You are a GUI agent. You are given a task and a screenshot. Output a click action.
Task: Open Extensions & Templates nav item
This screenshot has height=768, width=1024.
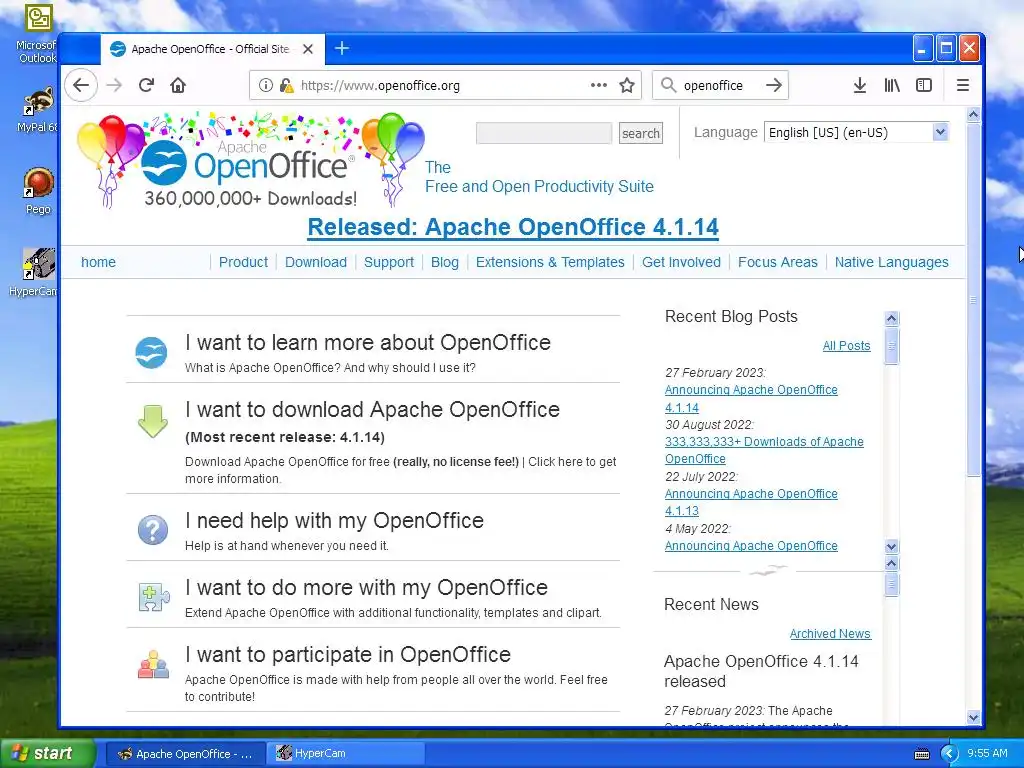(x=550, y=262)
